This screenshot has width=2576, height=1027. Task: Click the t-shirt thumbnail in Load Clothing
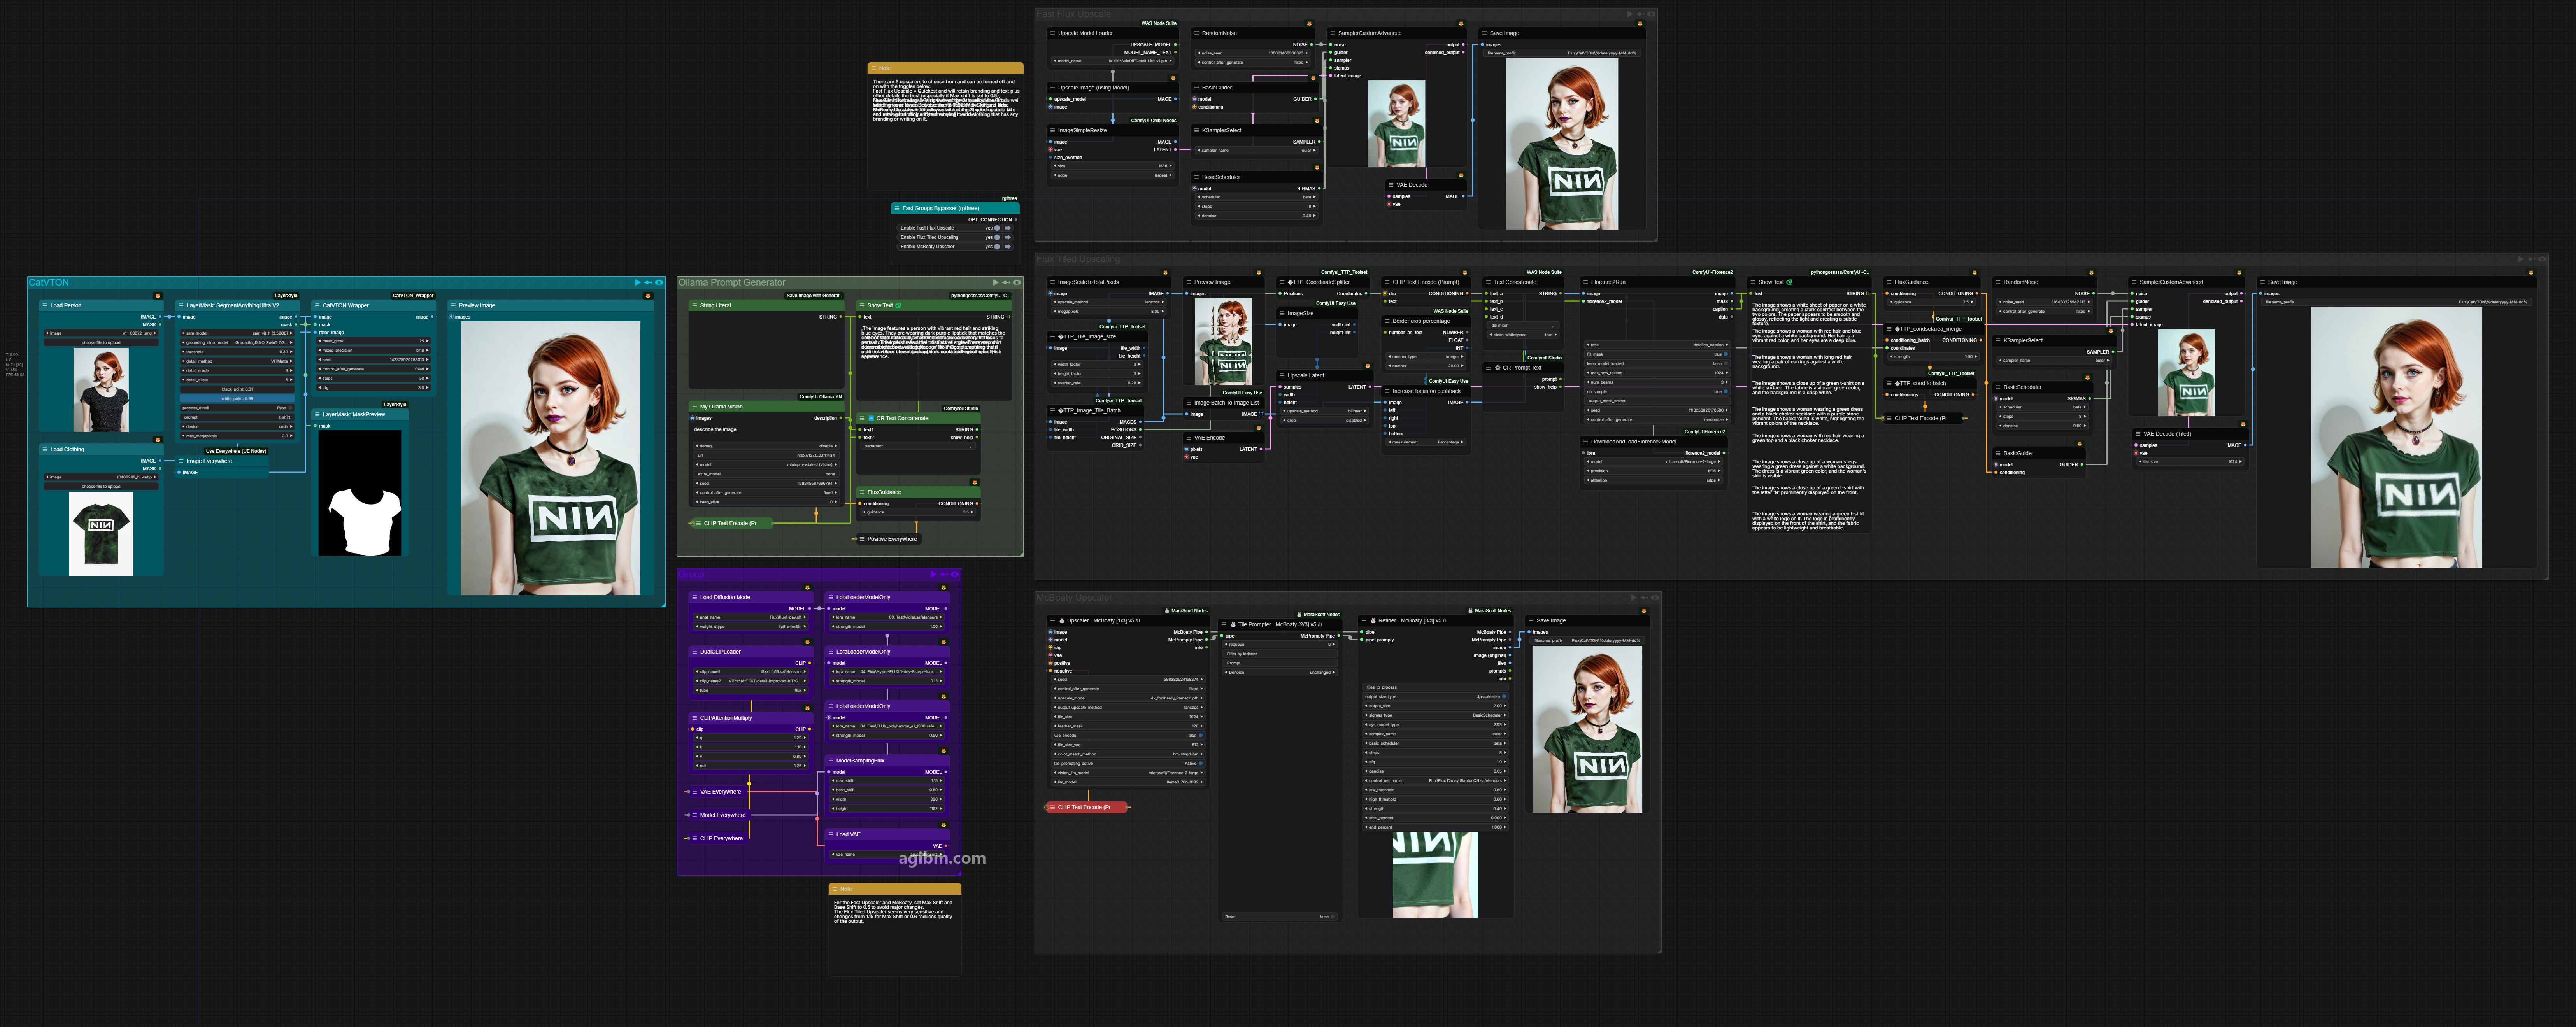point(101,534)
